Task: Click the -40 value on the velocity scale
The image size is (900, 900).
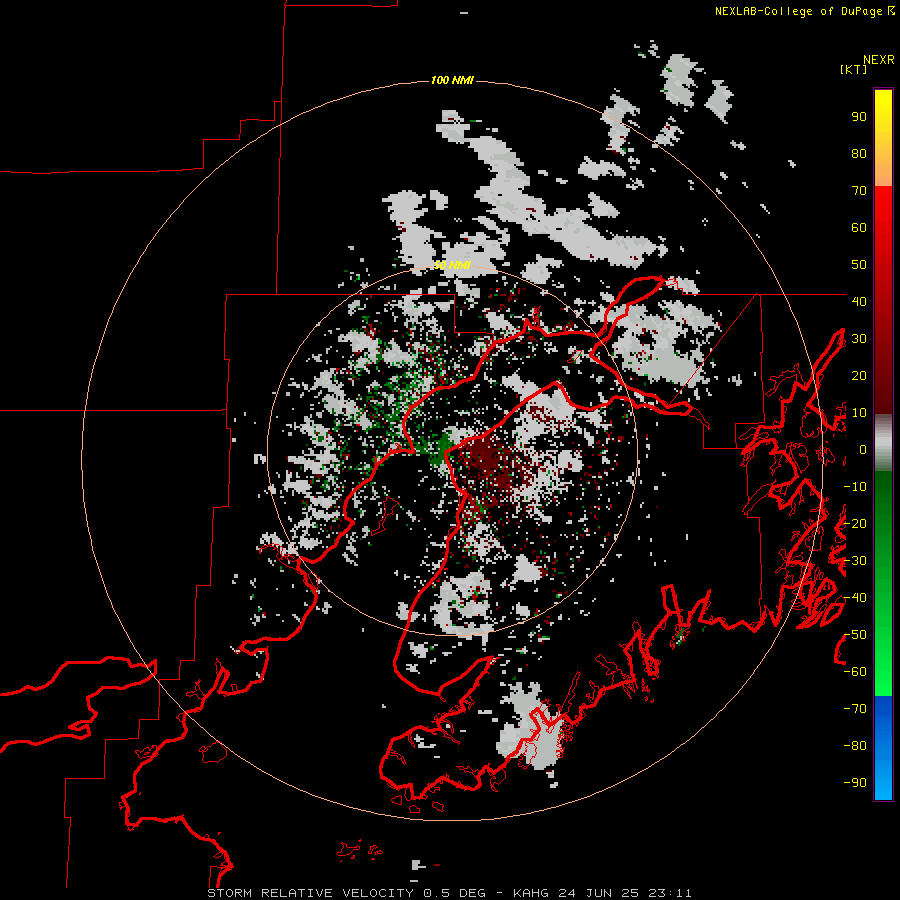Action: 855,598
